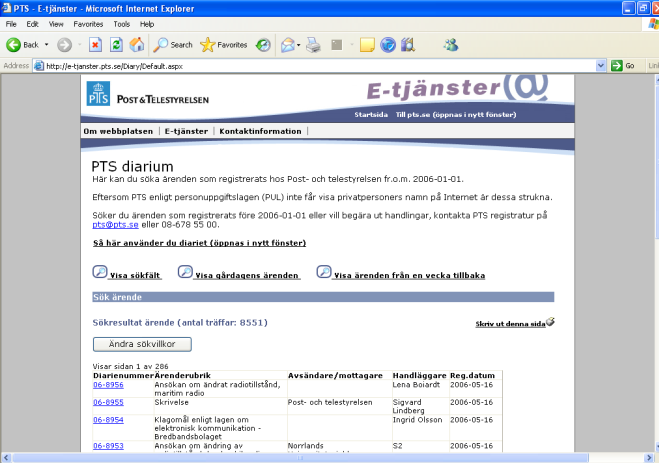Click the printer icon next to Skriv ut denna sida
The image size is (659, 463).
[x=550, y=322]
